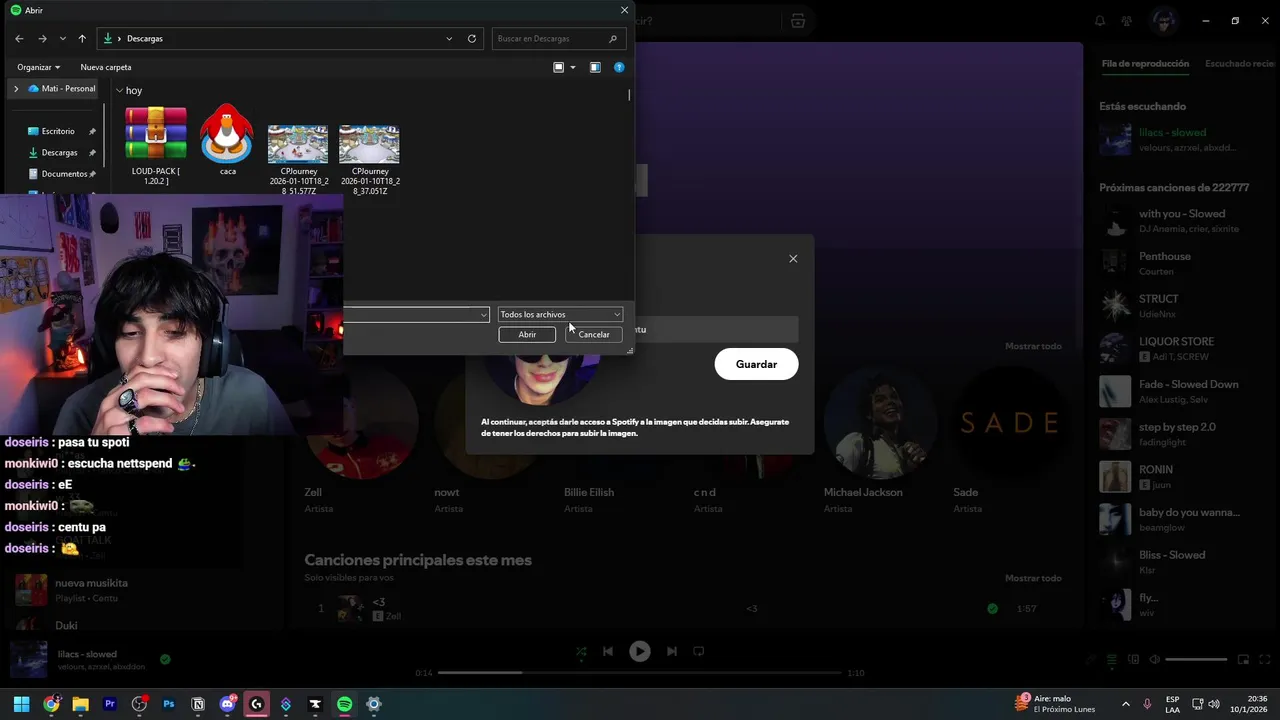Open the file name combo box dropdown
Image resolution: width=1280 pixels, height=720 pixels.
coord(484,315)
